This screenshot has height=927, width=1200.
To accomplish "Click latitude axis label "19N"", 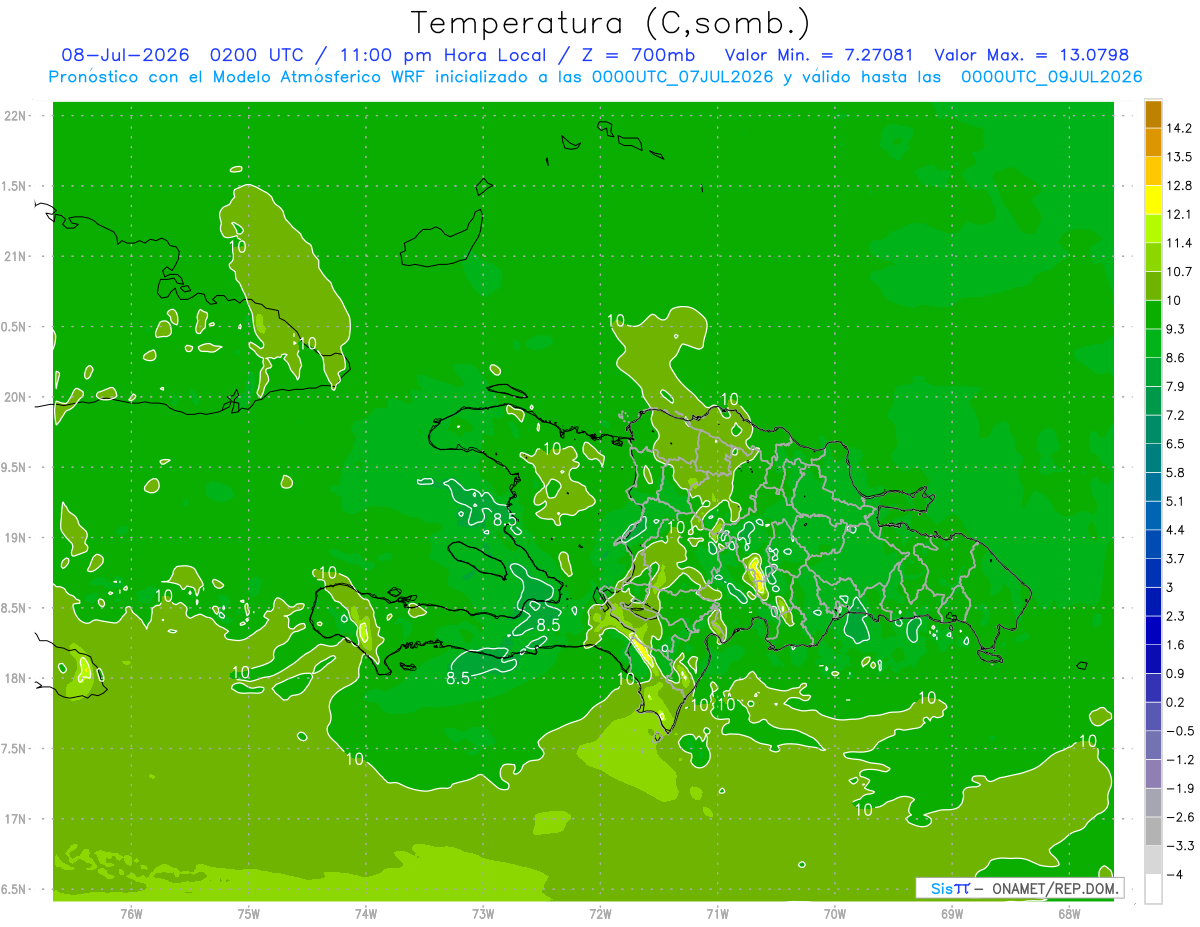I will click(16, 538).
